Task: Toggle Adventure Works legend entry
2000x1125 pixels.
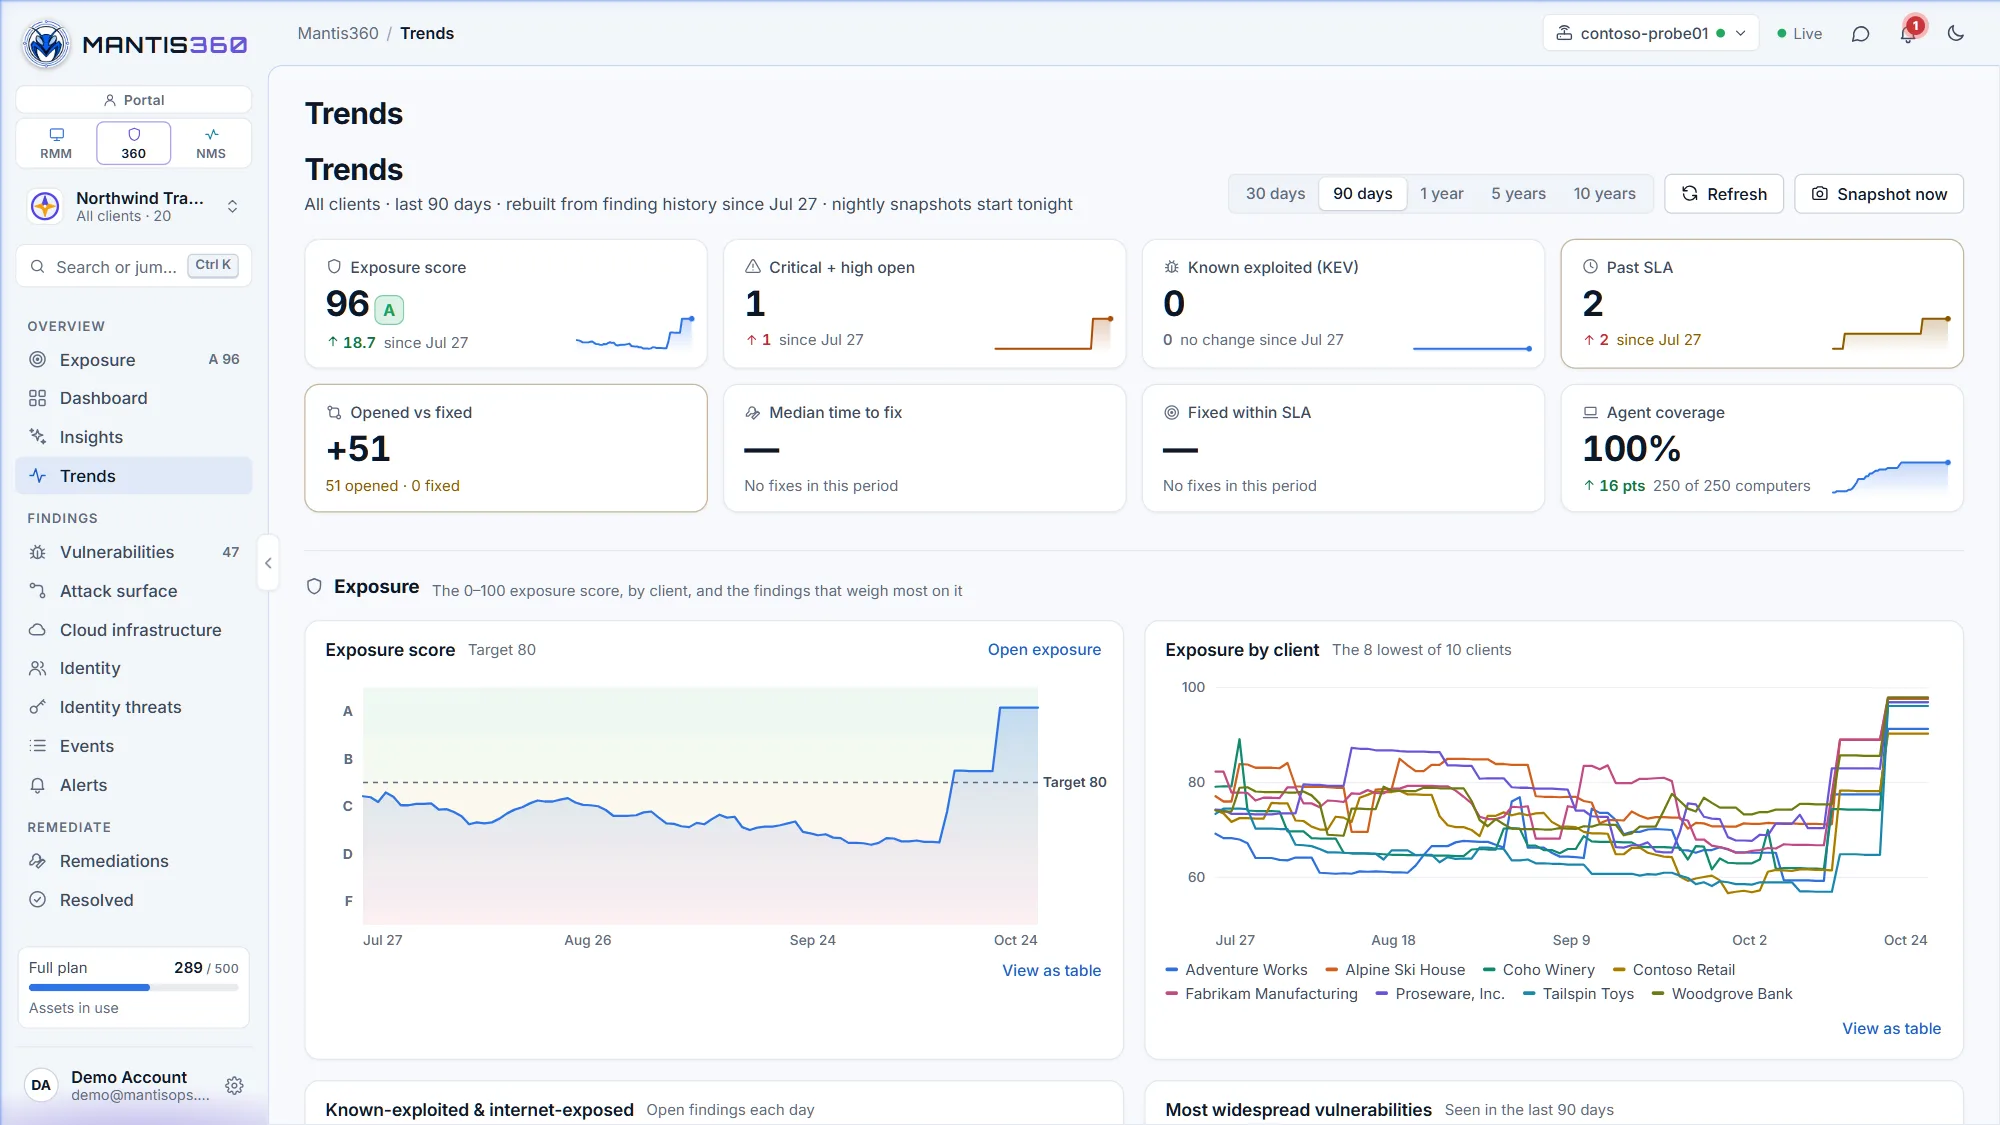Action: [x=1236, y=970]
